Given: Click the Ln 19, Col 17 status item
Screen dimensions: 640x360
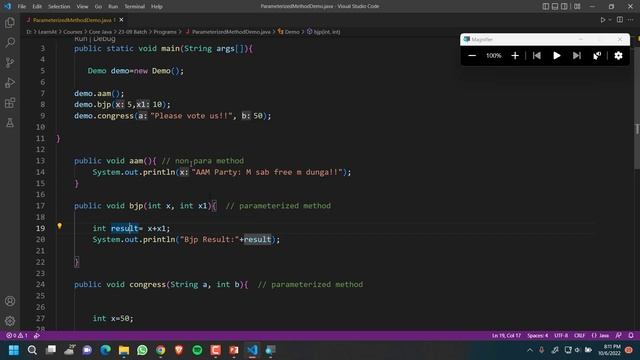Looking at the screenshot, I should [507, 336].
